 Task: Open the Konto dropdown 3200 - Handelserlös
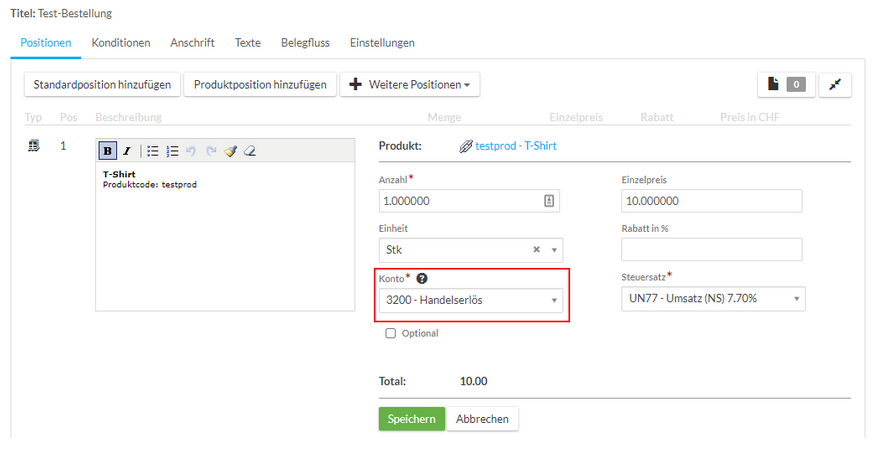[x=471, y=300]
